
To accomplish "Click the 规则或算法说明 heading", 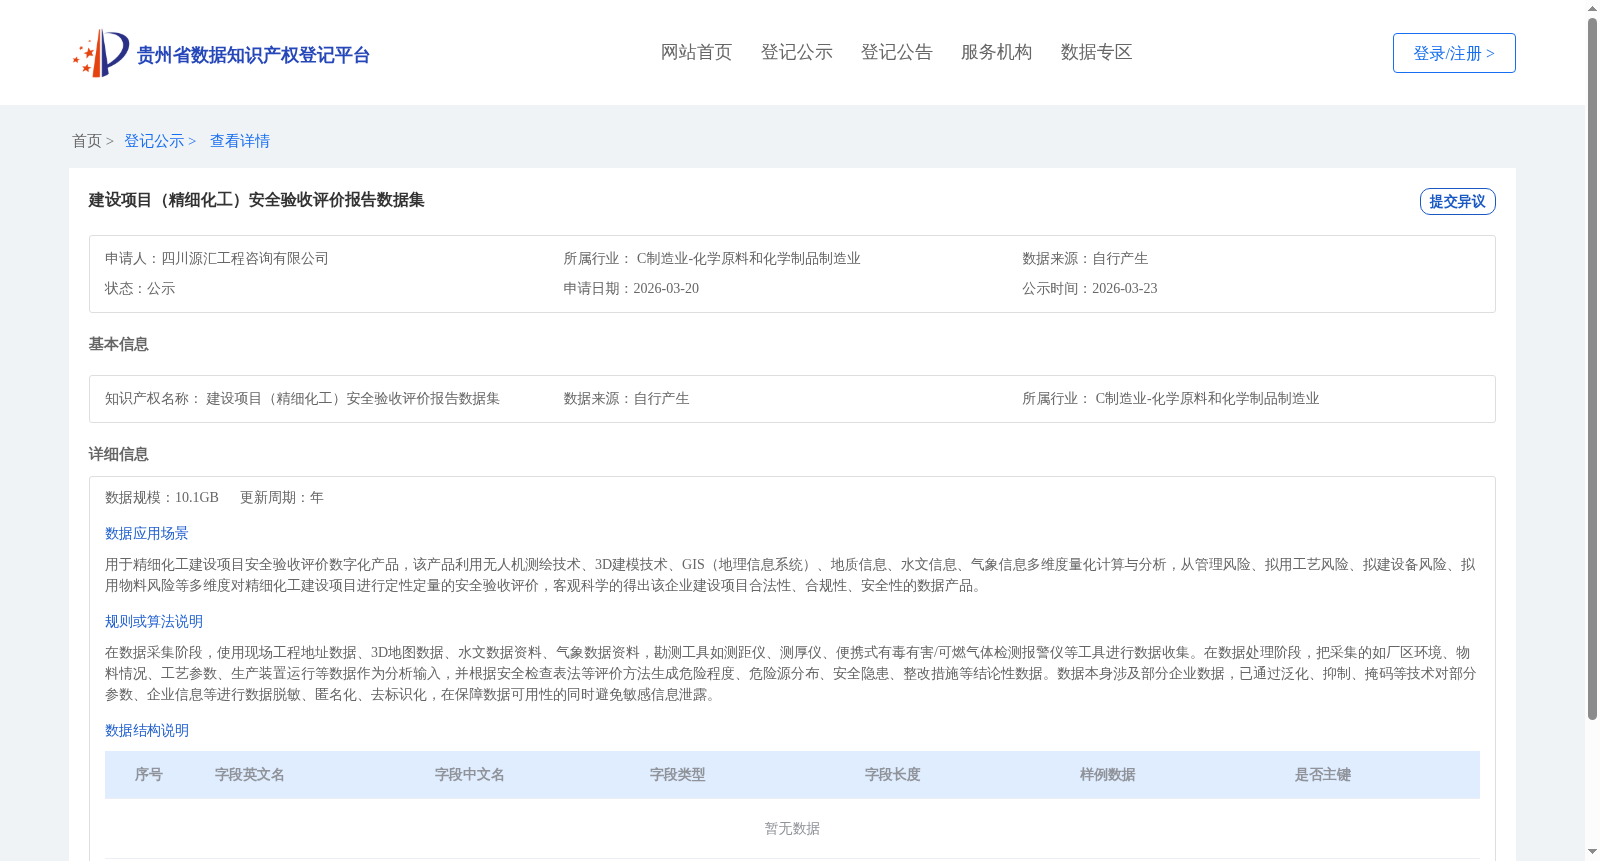I will (154, 621).
